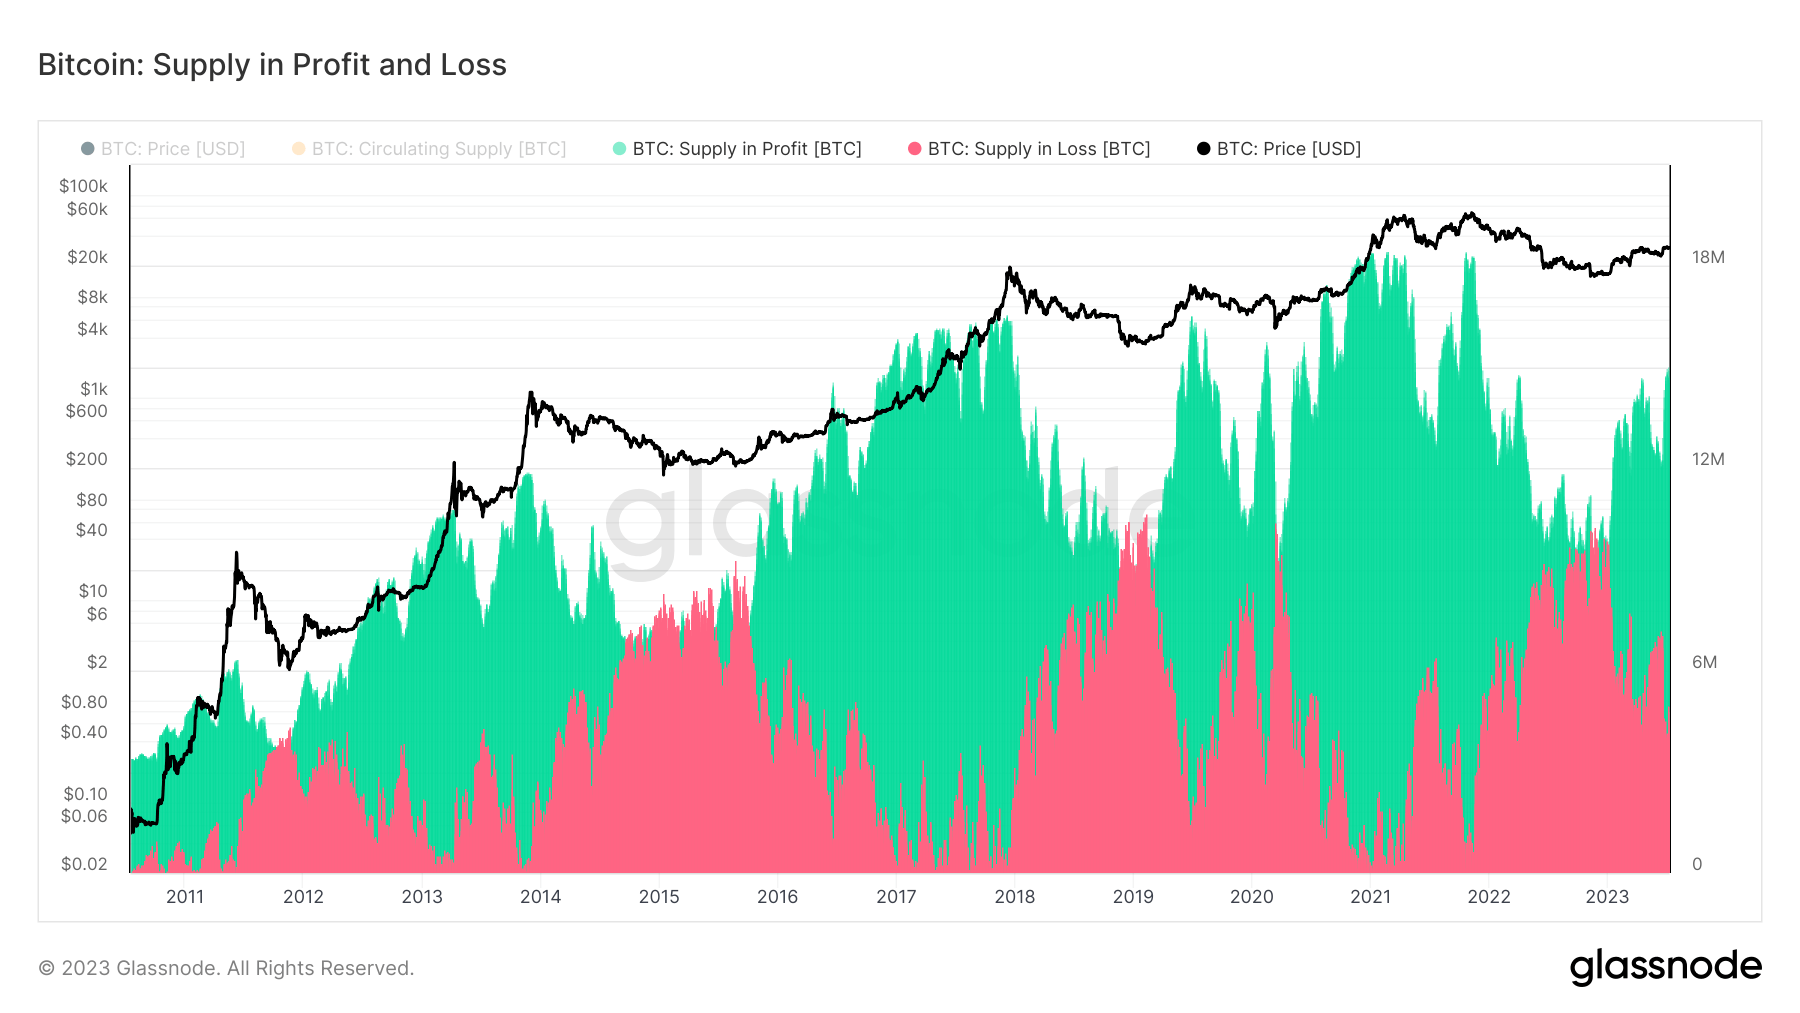Hide BTC: Supply in Profit [BTC] series
The image size is (1800, 1013).
[737, 149]
